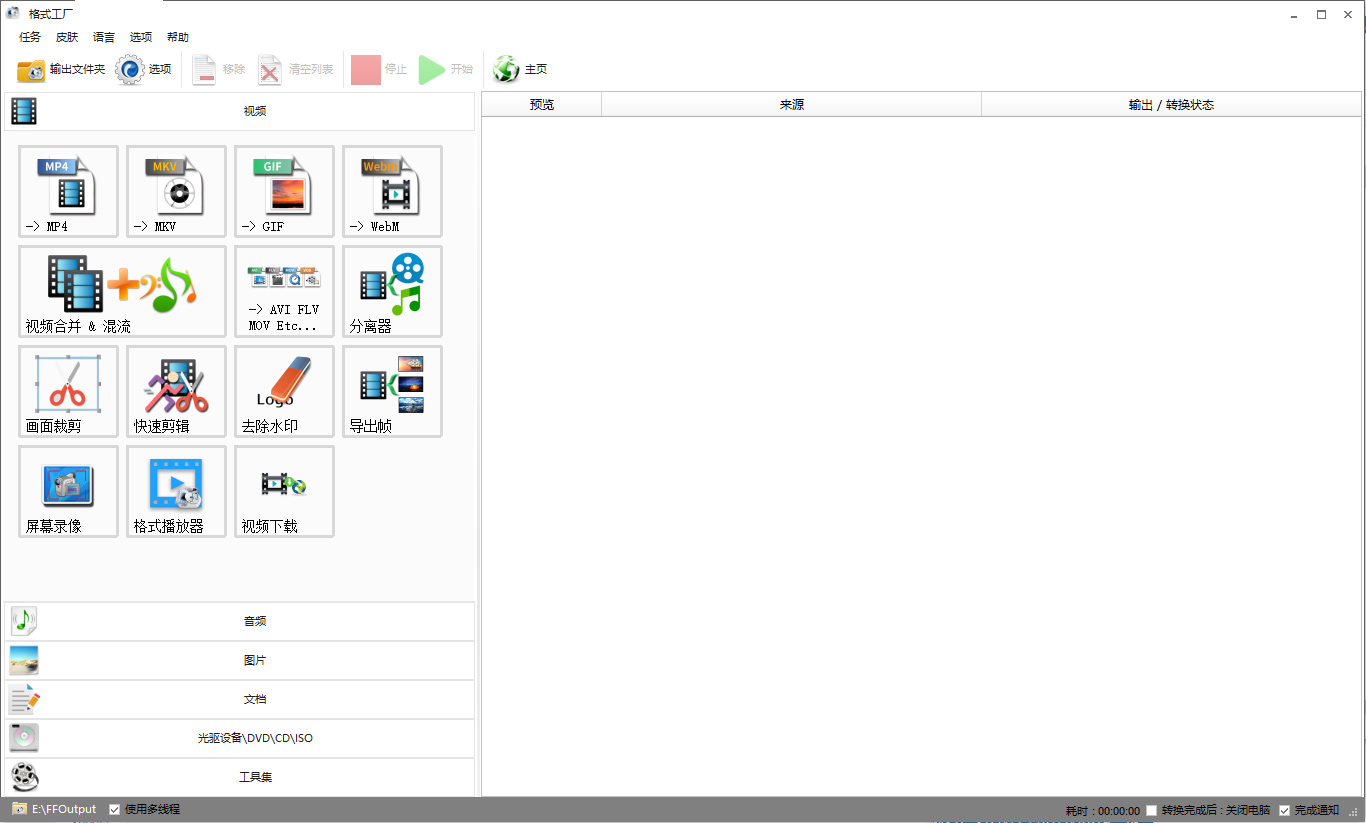The height and width of the screenshot is (823, 1366).
Task: Open 选项 from the toolbar
Action: point(144,70)
